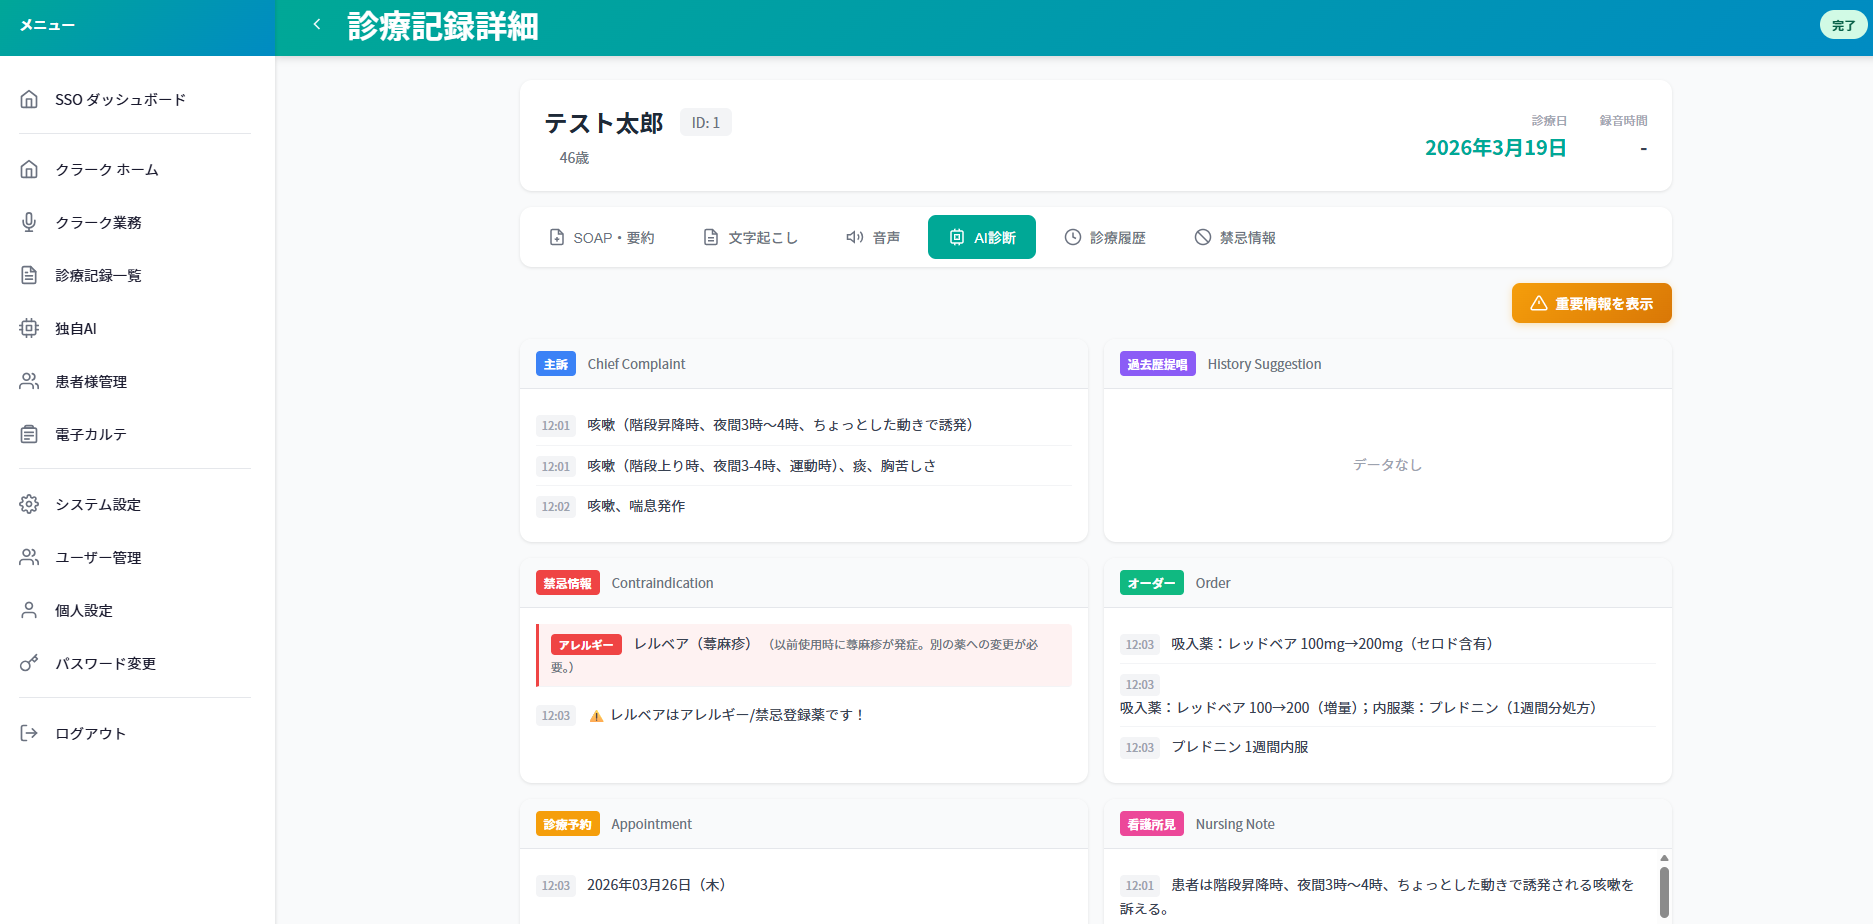Click the back chevron in the header
Screen dimensions: 1873x924
316,23
